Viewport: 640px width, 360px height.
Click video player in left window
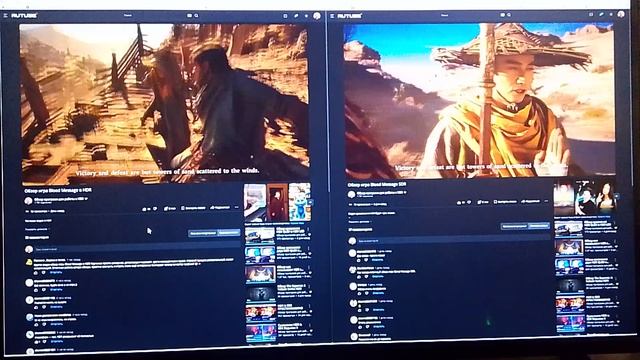tap(165, 104)
